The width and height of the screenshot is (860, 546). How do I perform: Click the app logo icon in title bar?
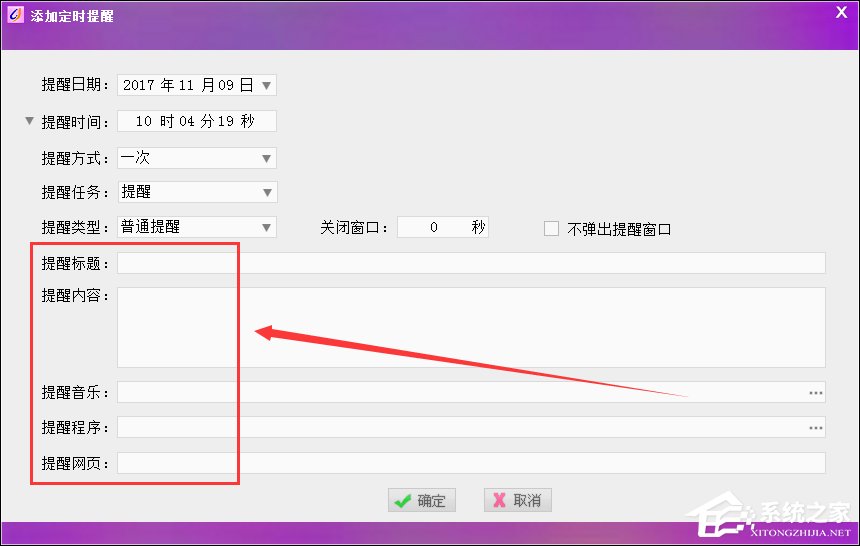coord(15,15)
